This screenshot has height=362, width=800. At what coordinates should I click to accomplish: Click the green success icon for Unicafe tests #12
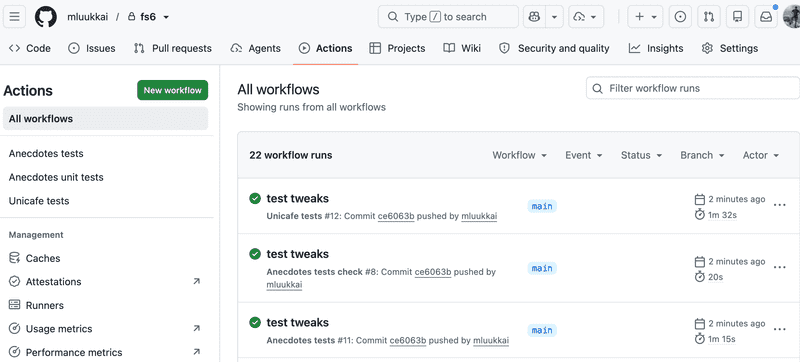point(255,198)
